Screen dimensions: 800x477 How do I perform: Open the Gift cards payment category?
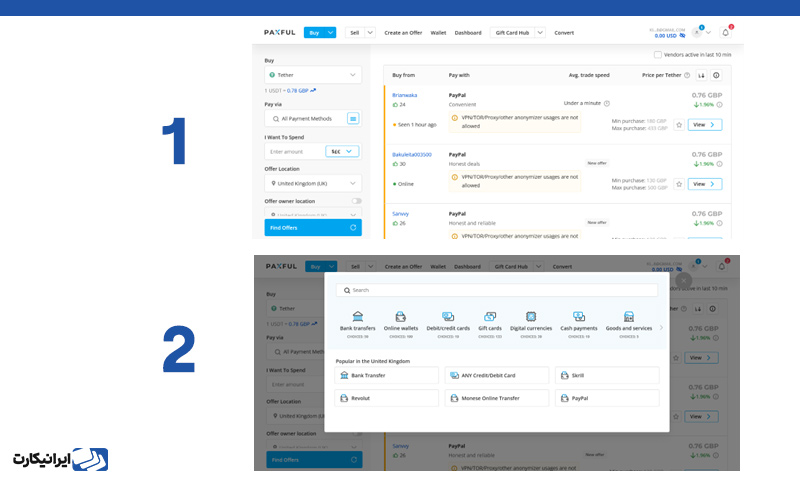pos(490,316)
